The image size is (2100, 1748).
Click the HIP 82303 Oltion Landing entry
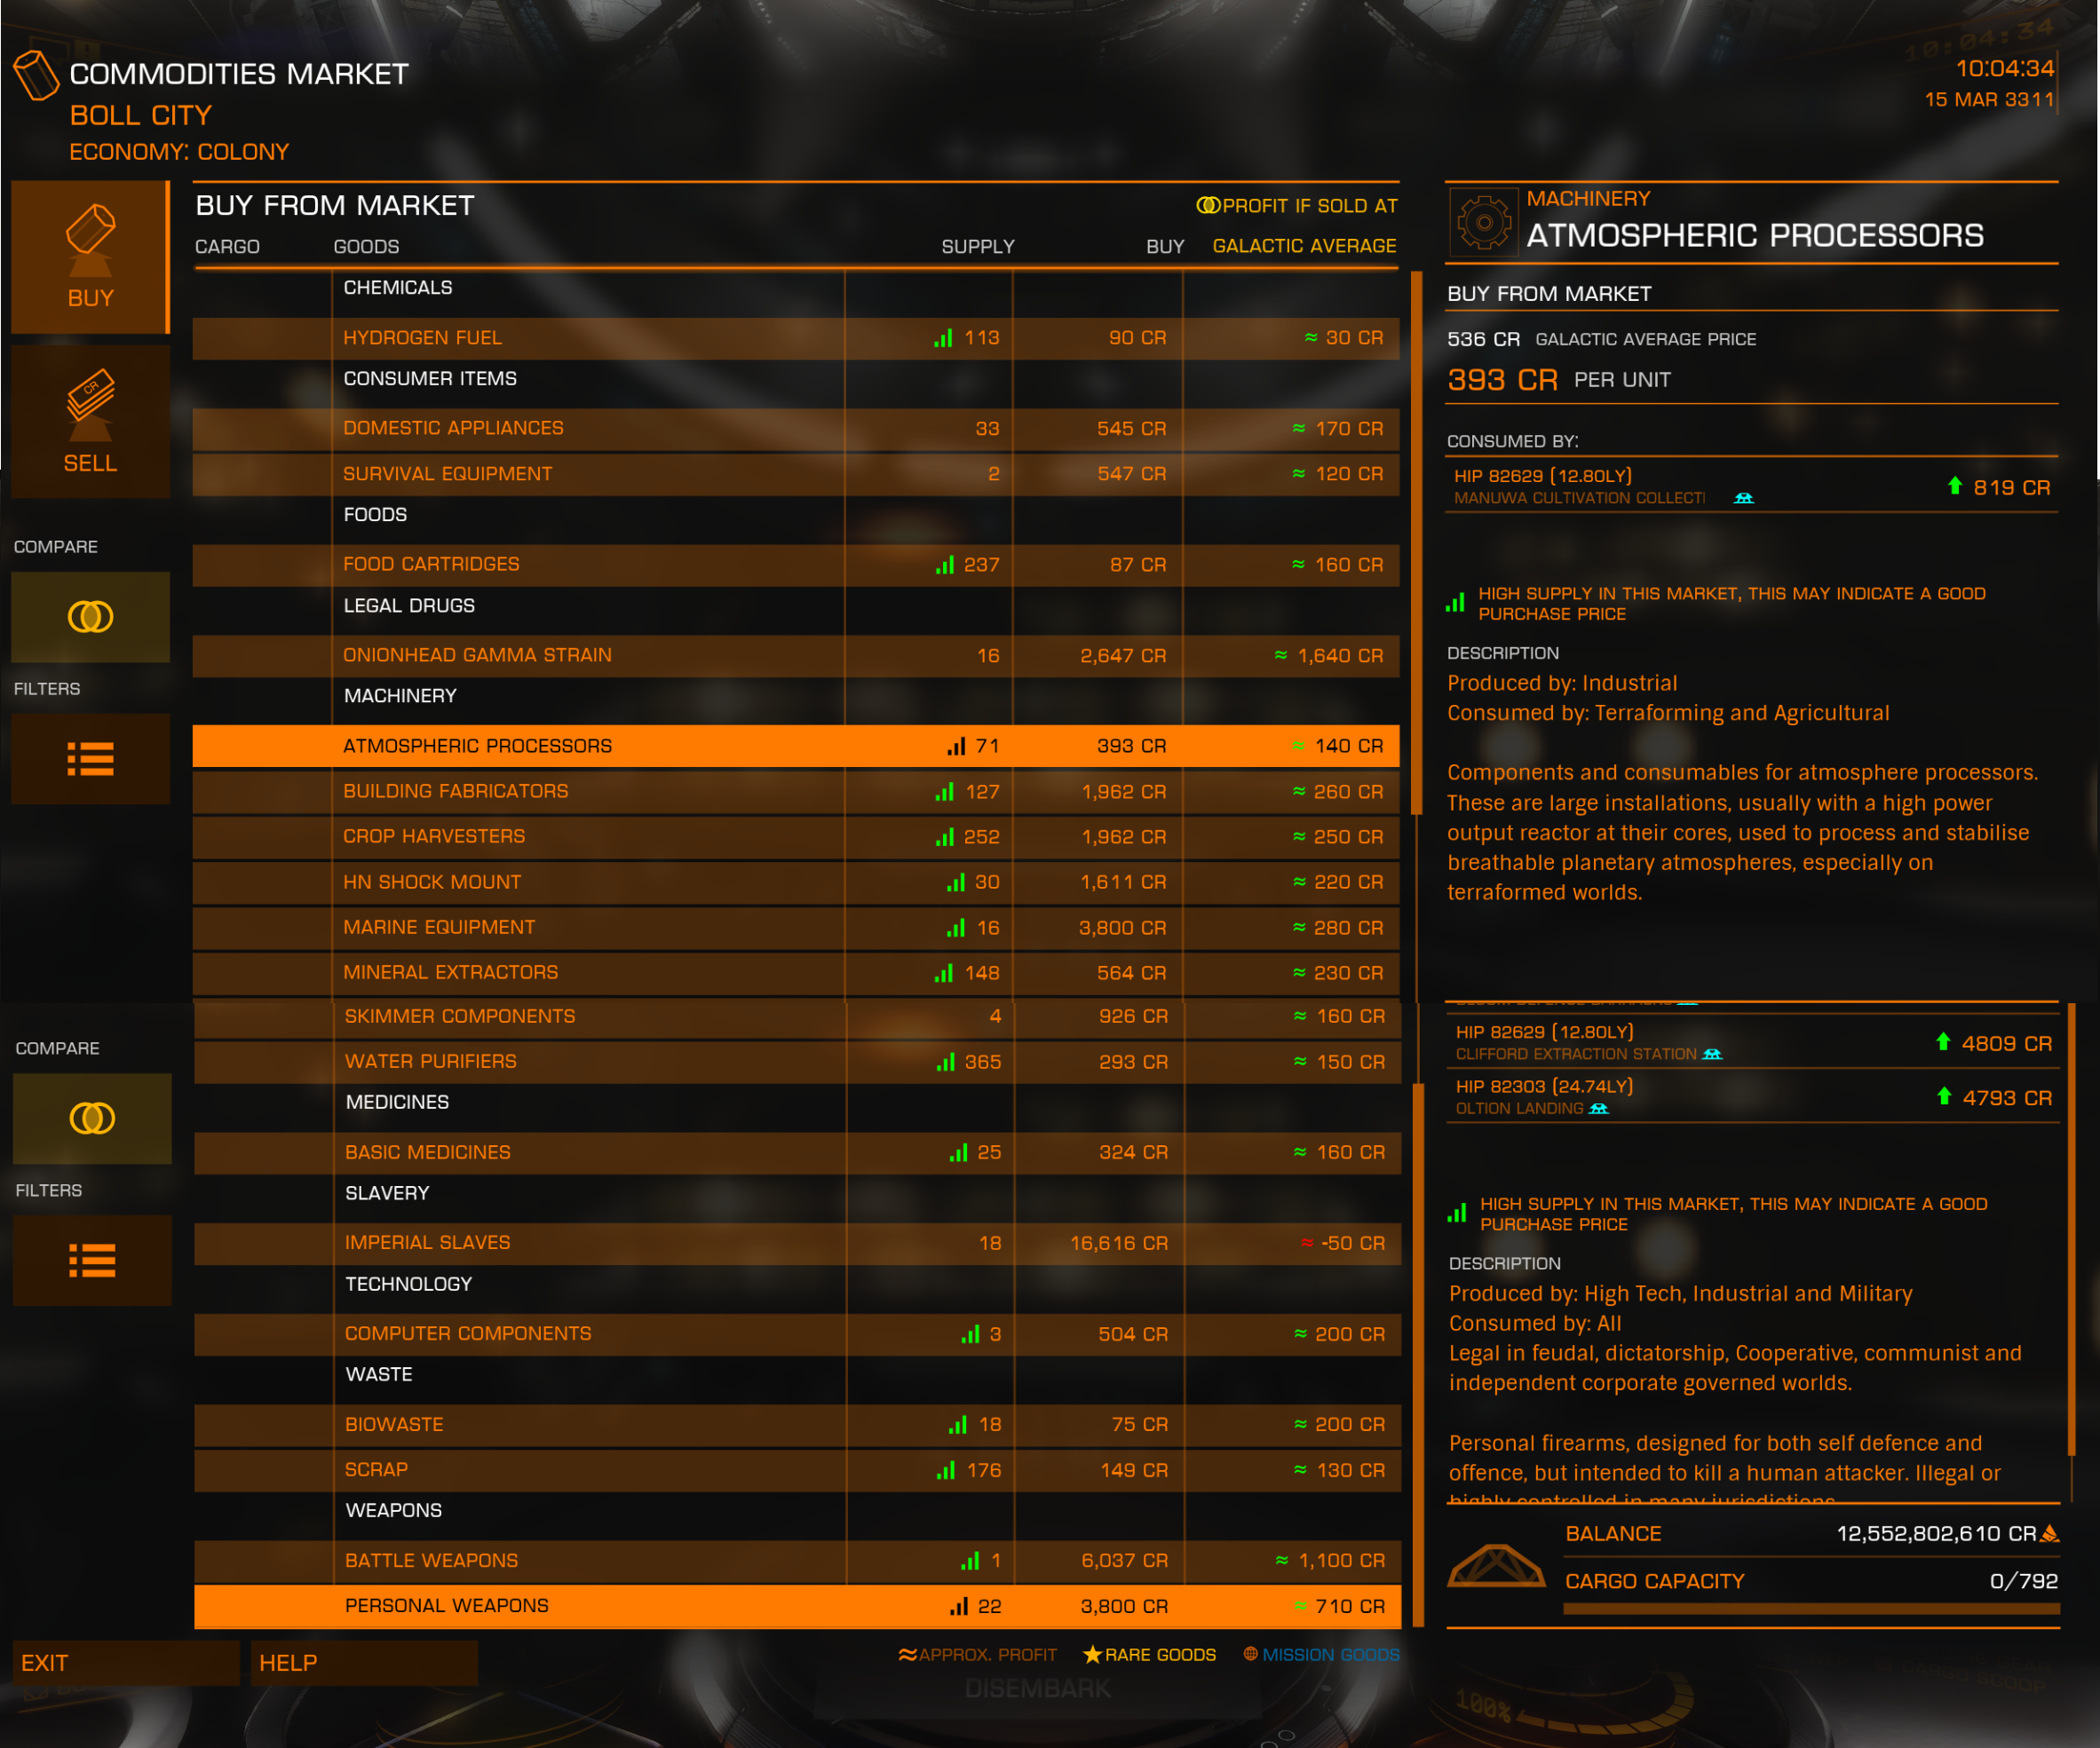pyautogui.click(x=1752, y=1096)
